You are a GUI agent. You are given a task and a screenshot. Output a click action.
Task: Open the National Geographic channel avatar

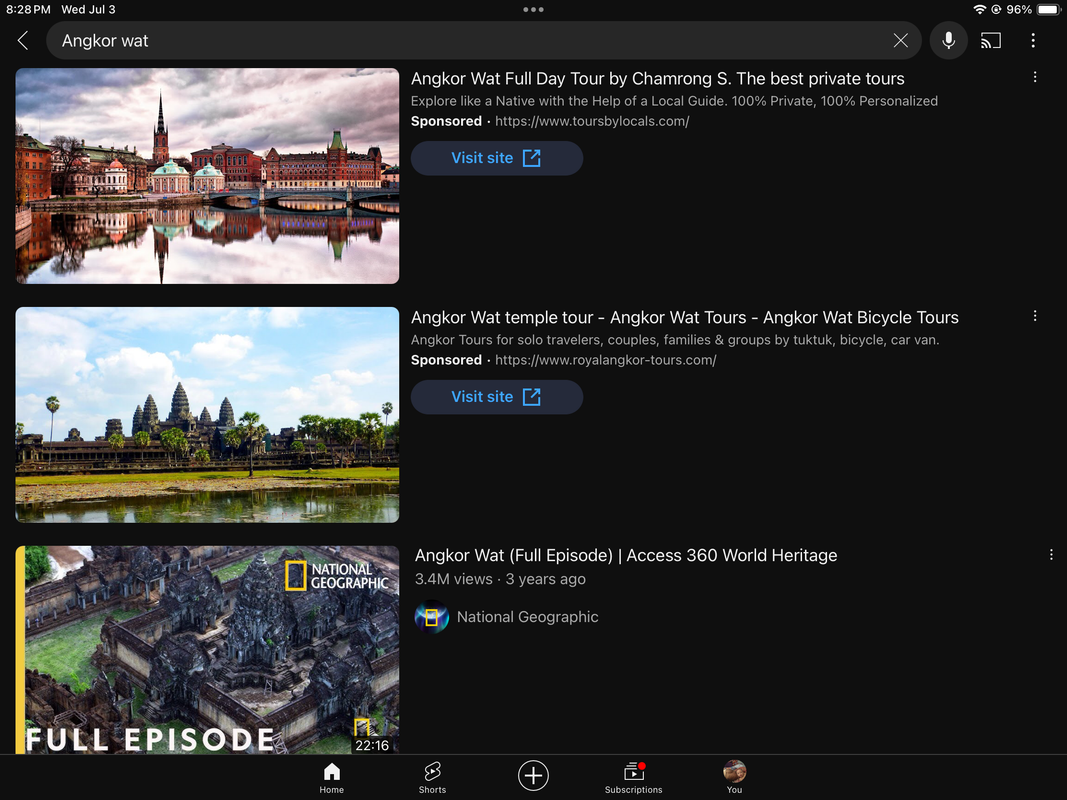(x=431, y=617)
